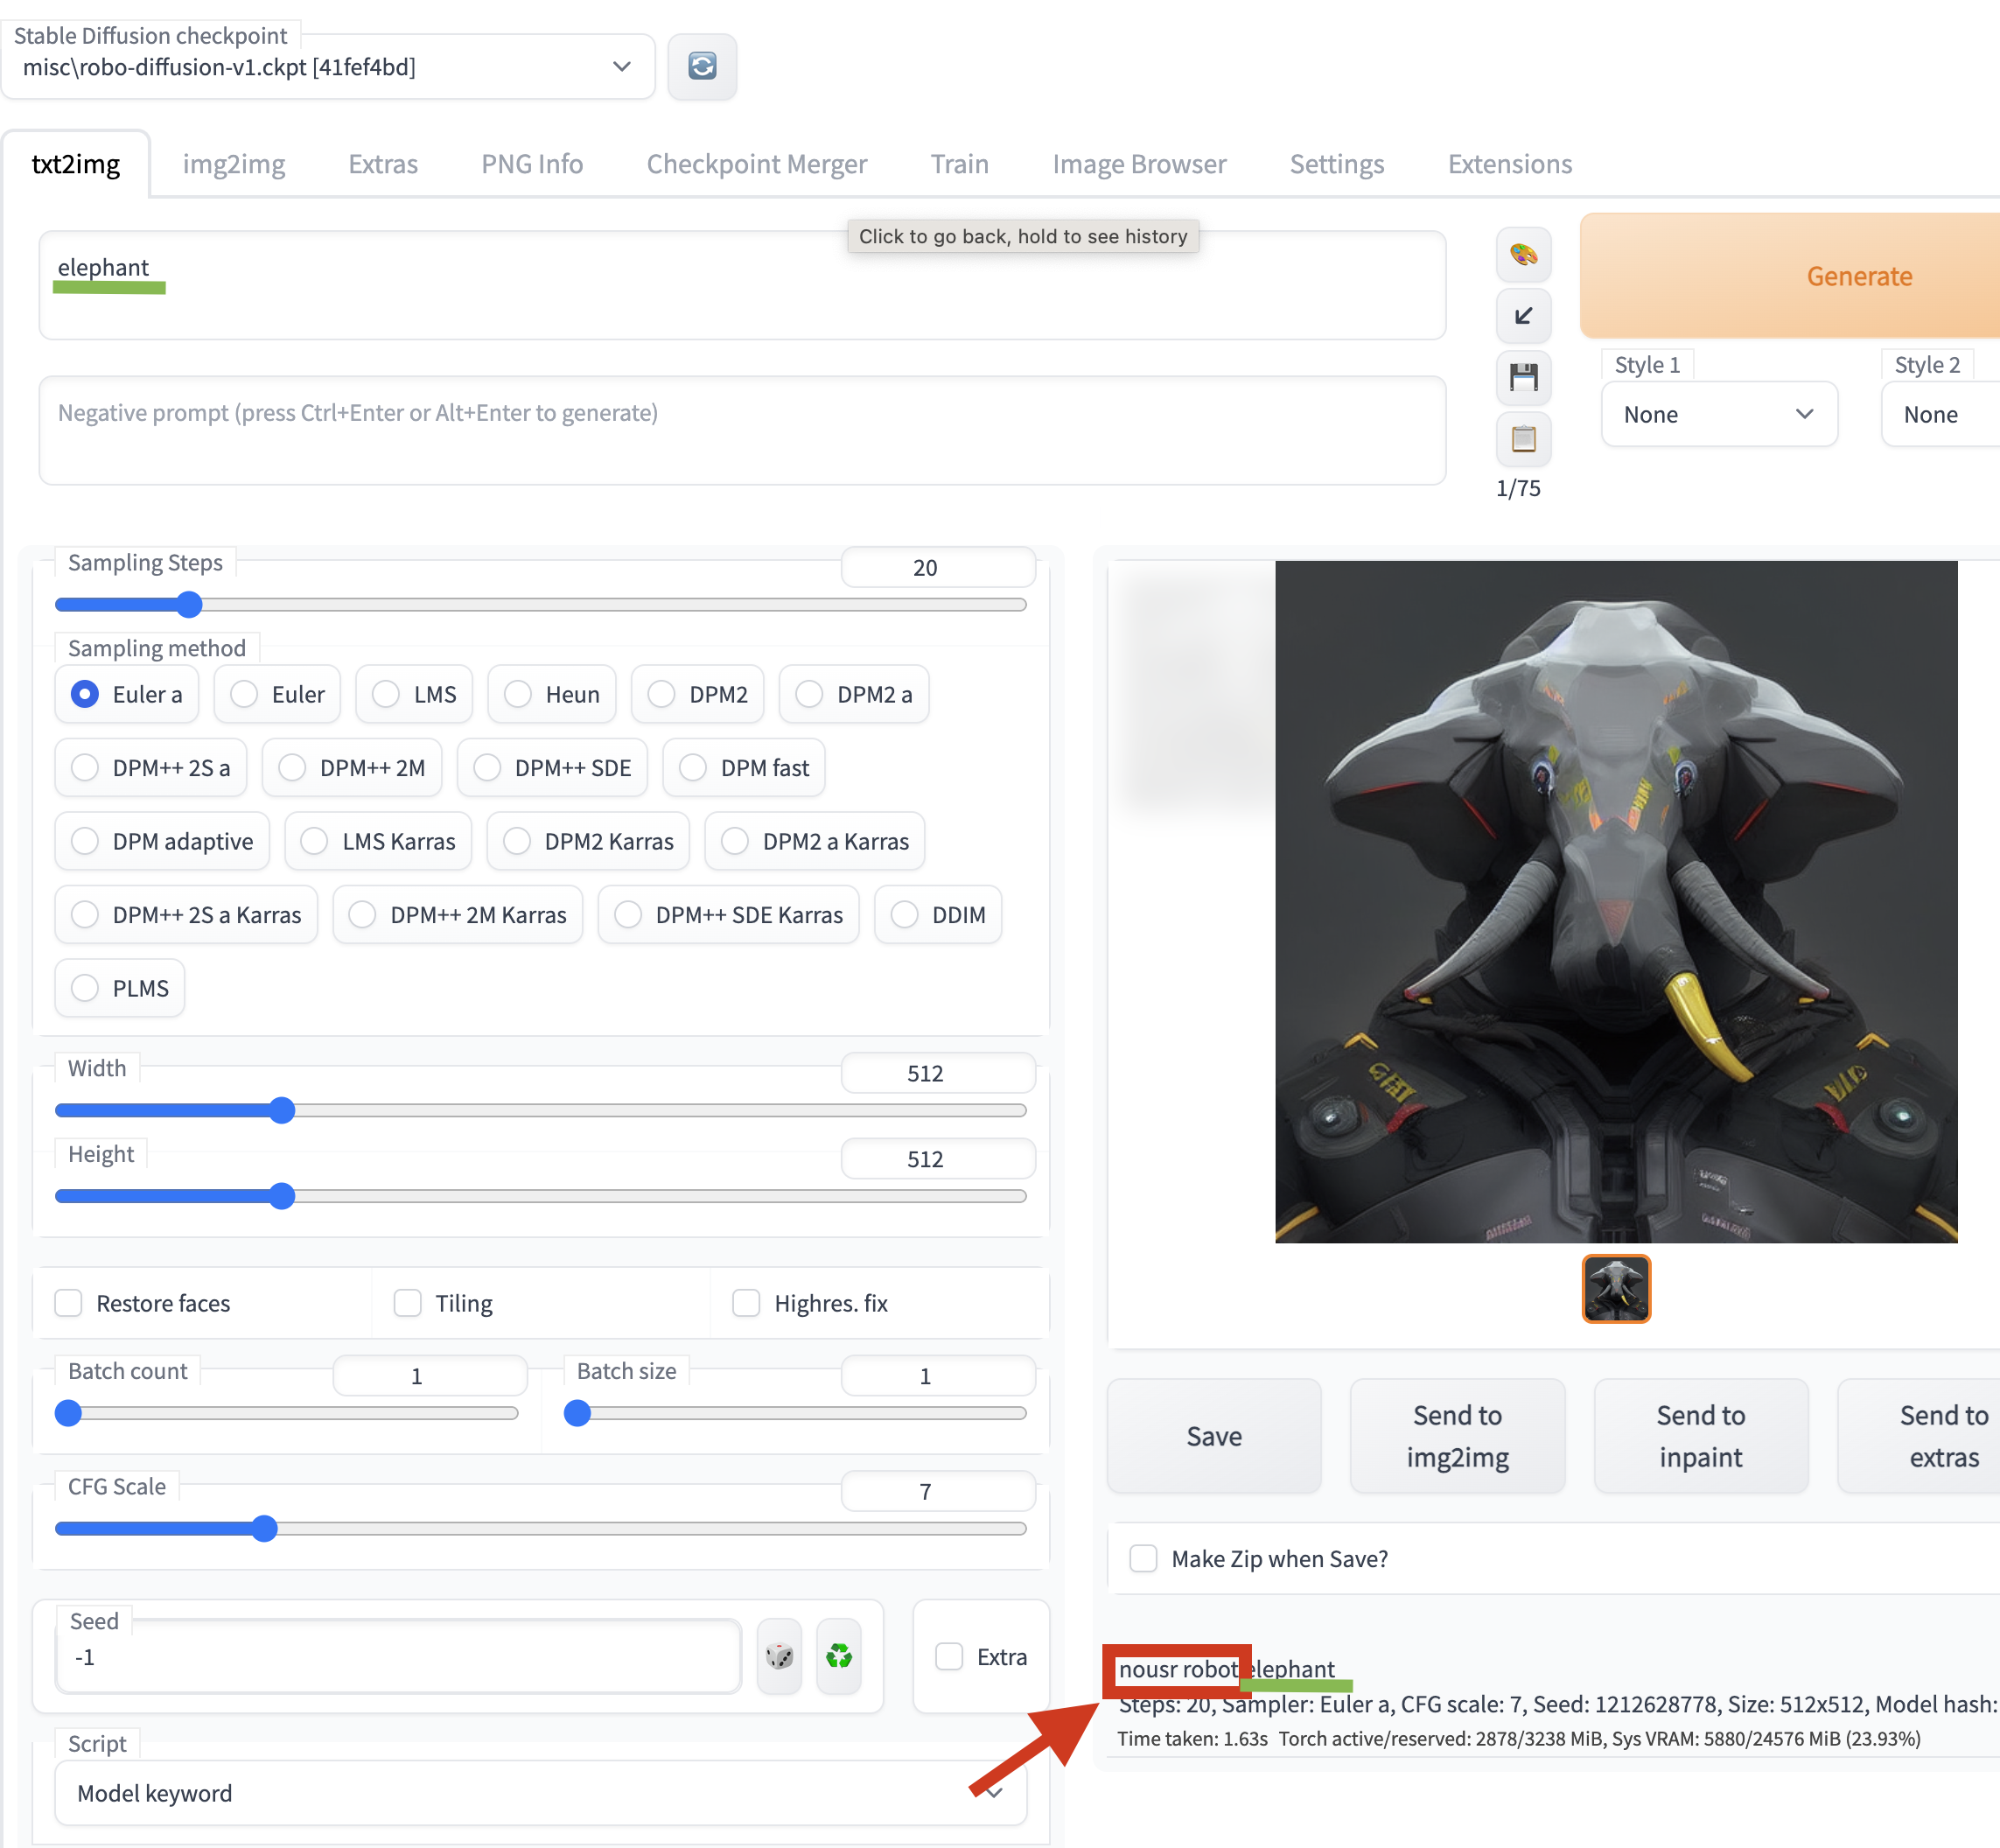Select the elephant result thumbnail
This screenshot has width=2000, height=1848.
[1615, 1288]
